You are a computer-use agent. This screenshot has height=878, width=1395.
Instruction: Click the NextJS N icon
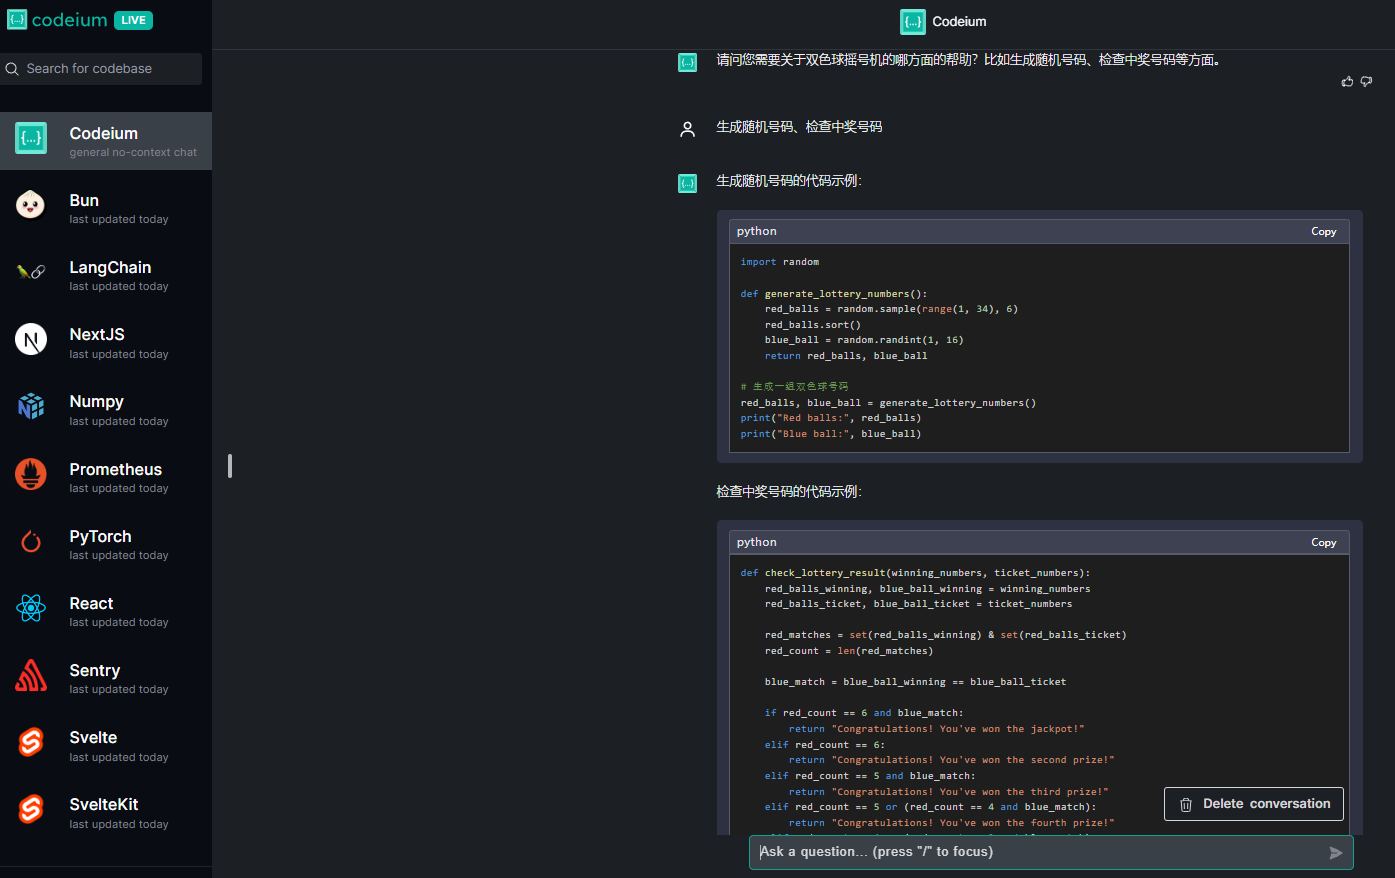coord(31,340)
